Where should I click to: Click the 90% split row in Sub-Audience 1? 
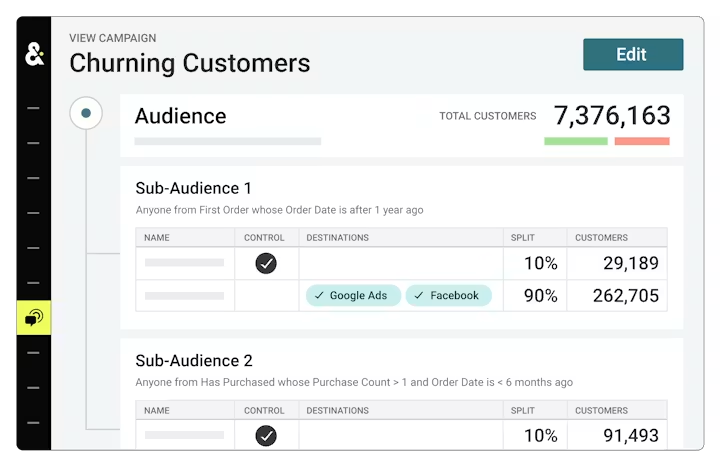[401, 296]
